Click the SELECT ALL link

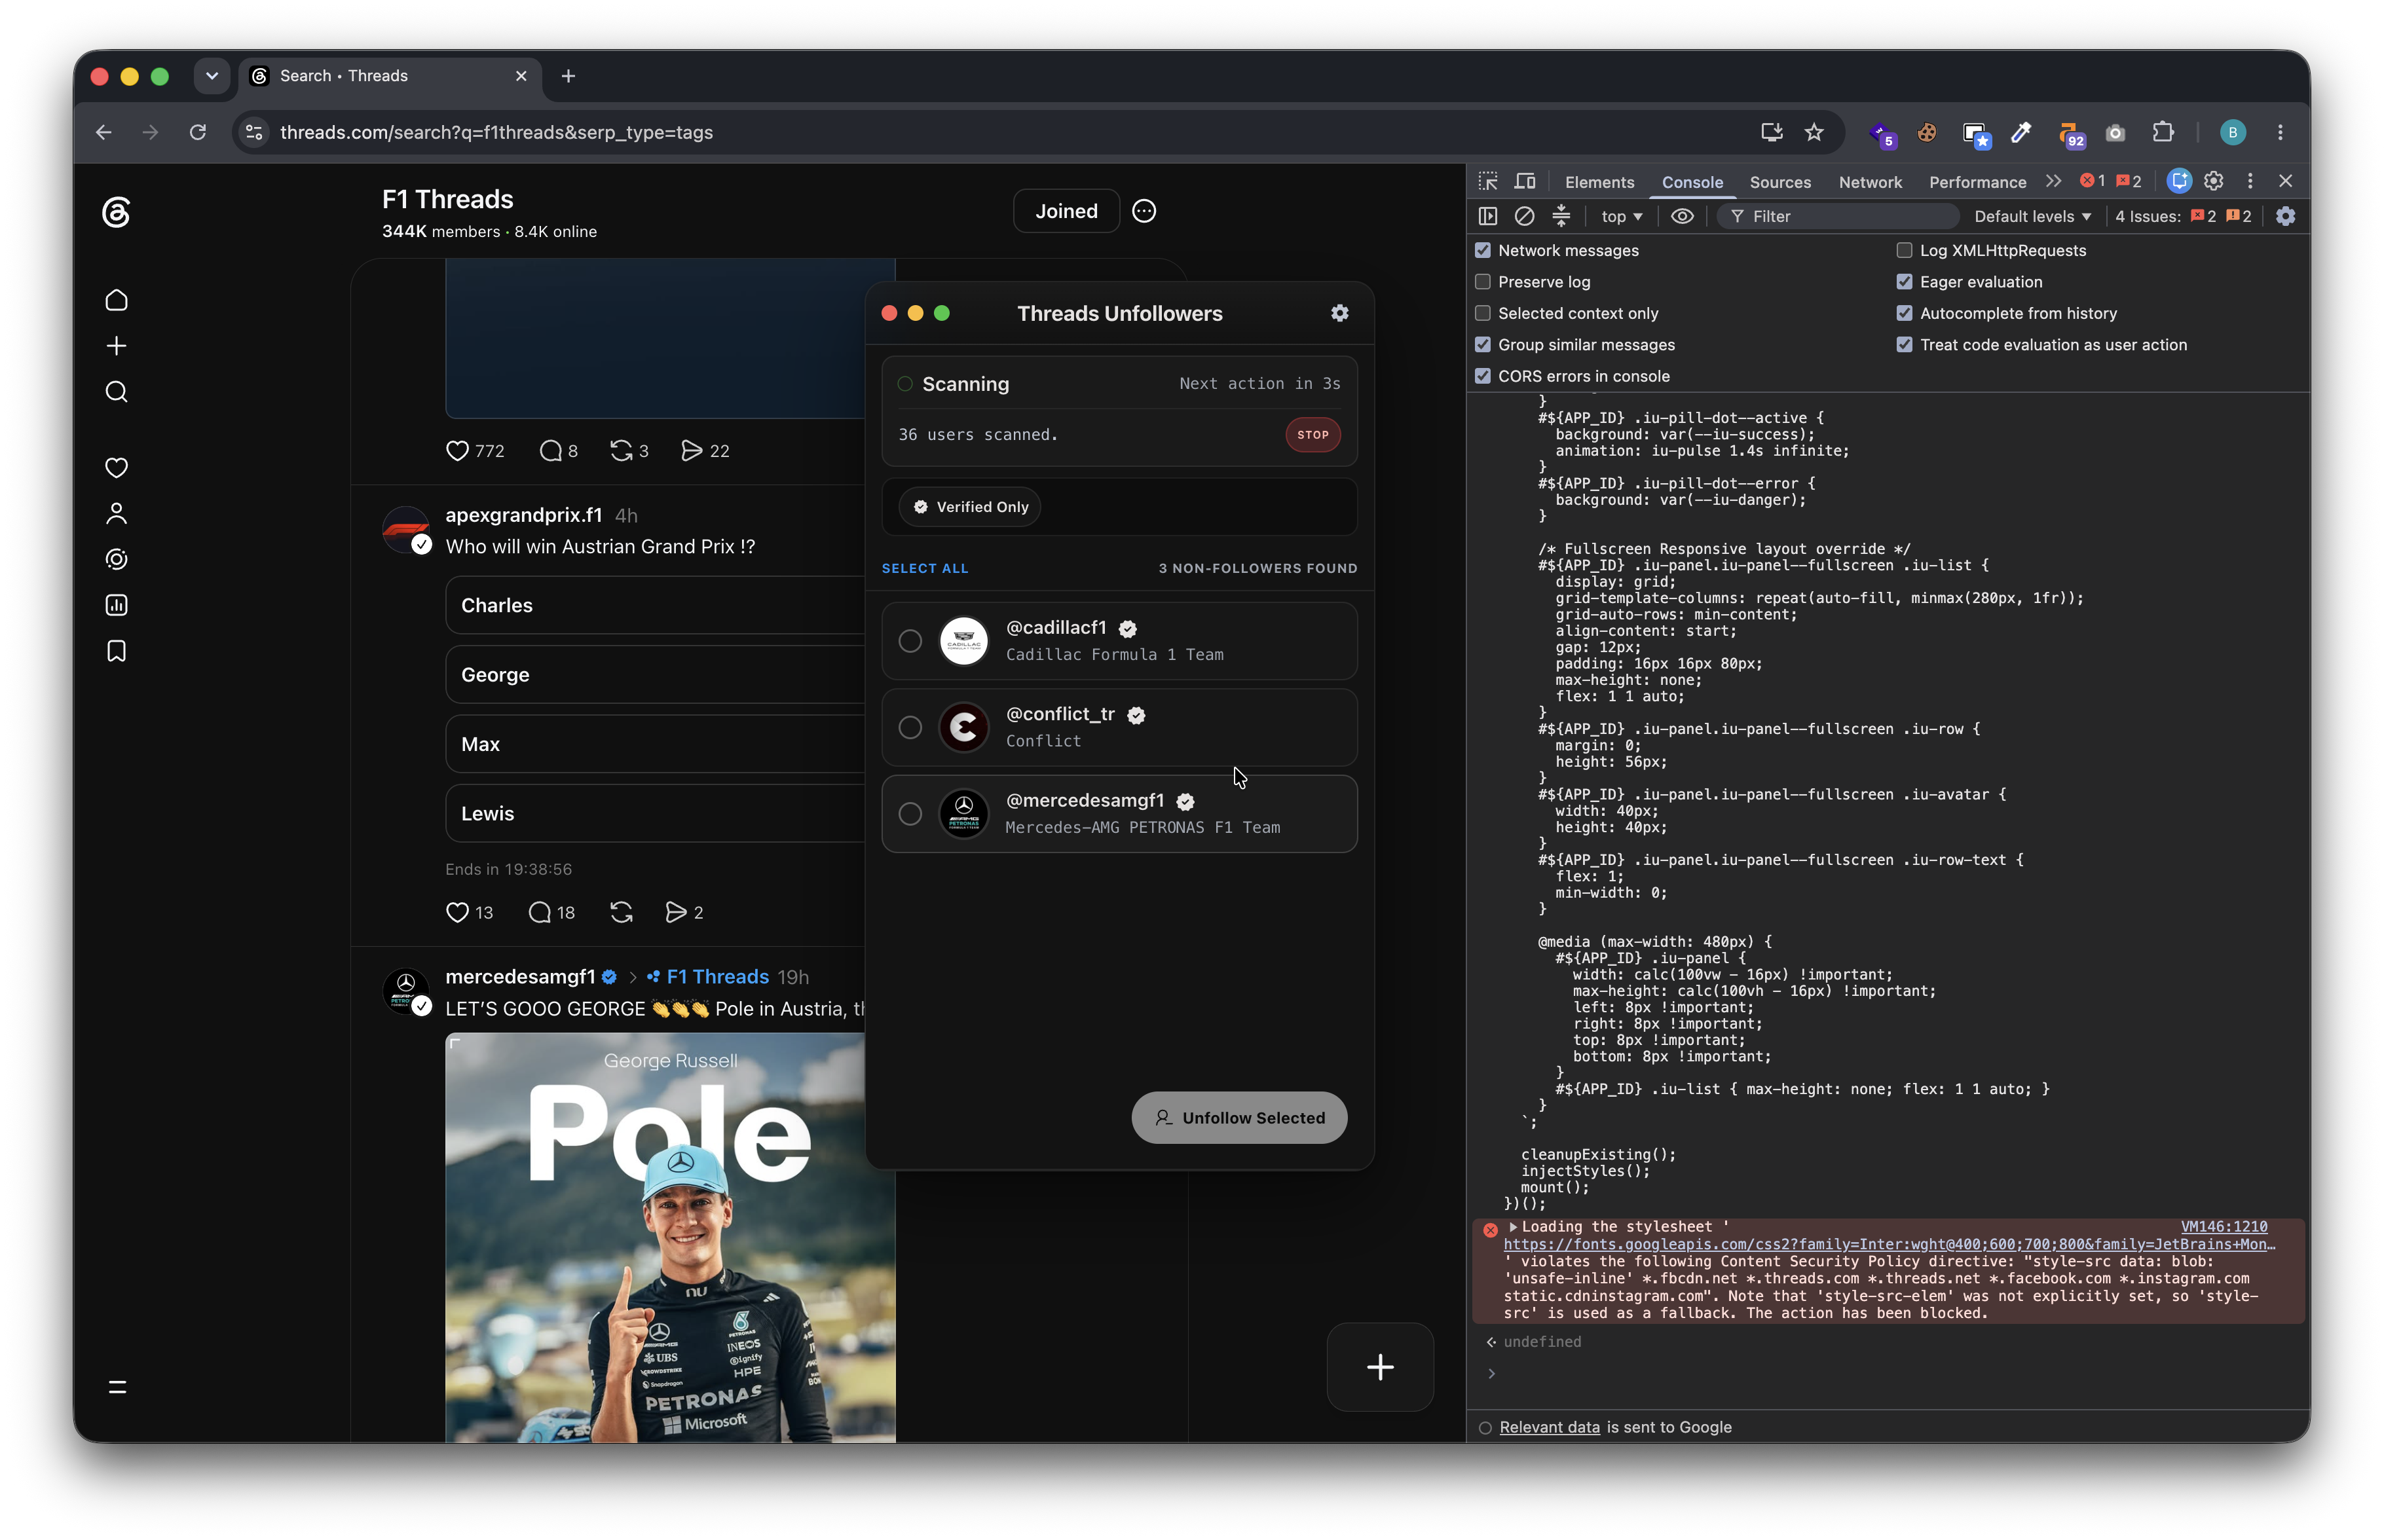click(924, 568)
